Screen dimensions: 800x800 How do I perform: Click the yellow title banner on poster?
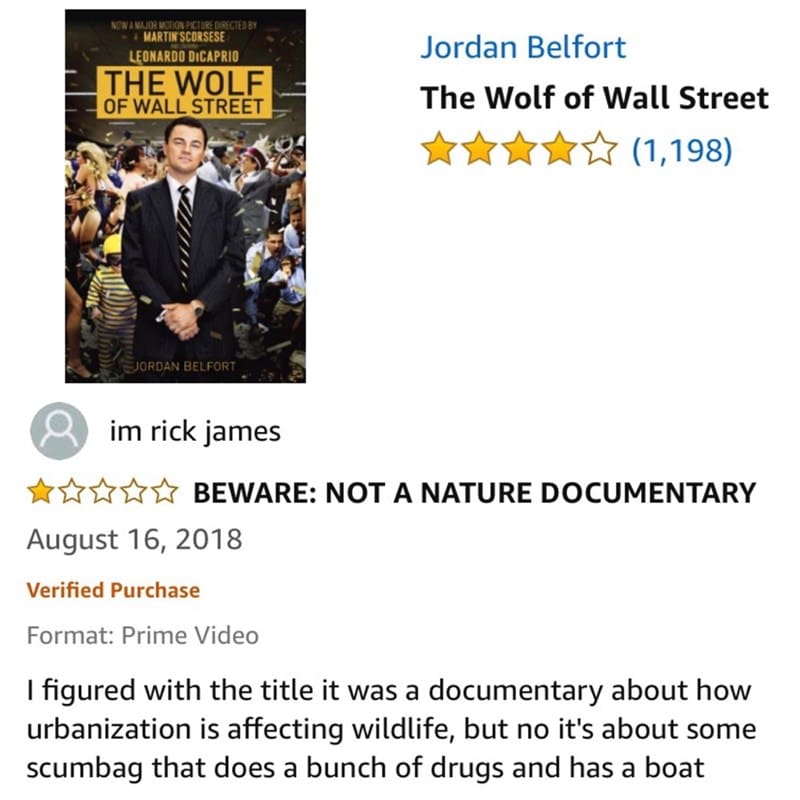click(184, 92)
